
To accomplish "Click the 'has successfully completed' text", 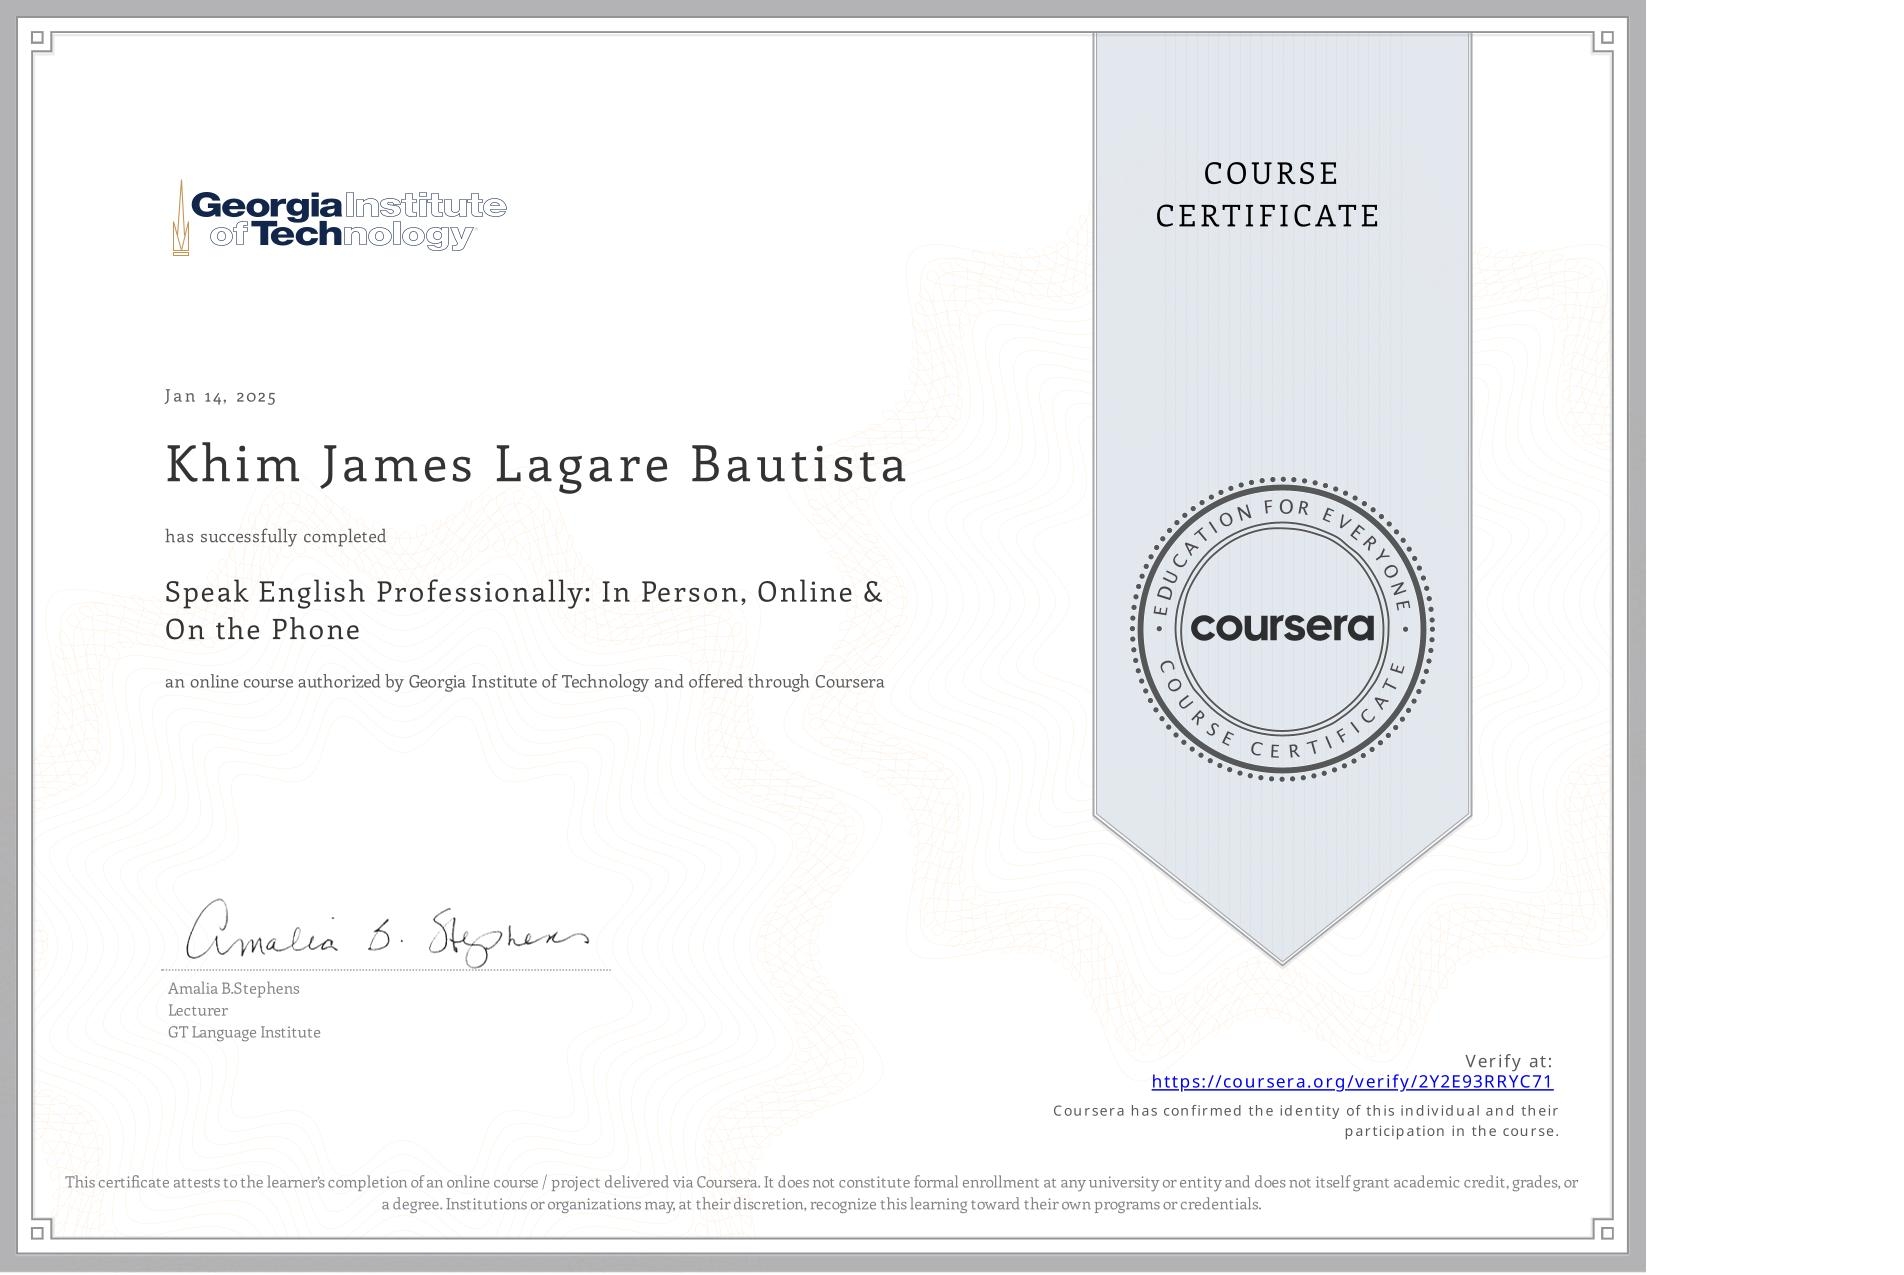I will [x=276, y=536].
